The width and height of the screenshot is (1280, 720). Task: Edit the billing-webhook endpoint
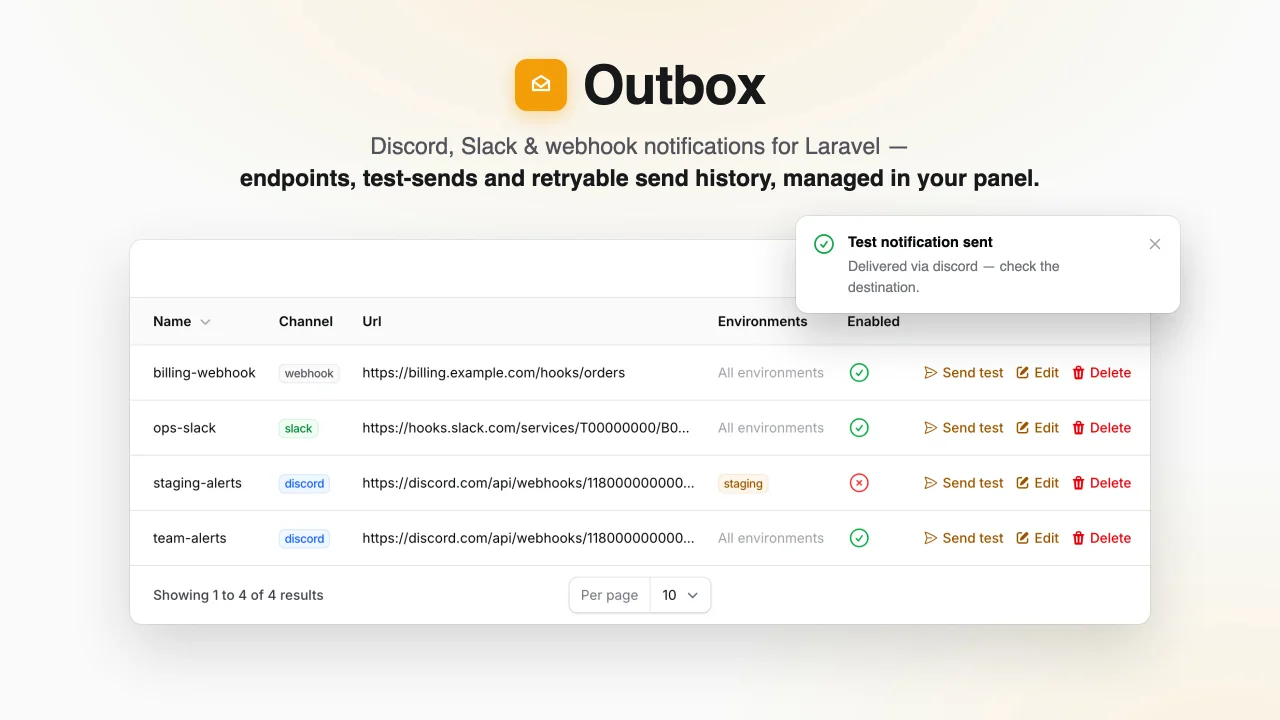point(1038,373)
